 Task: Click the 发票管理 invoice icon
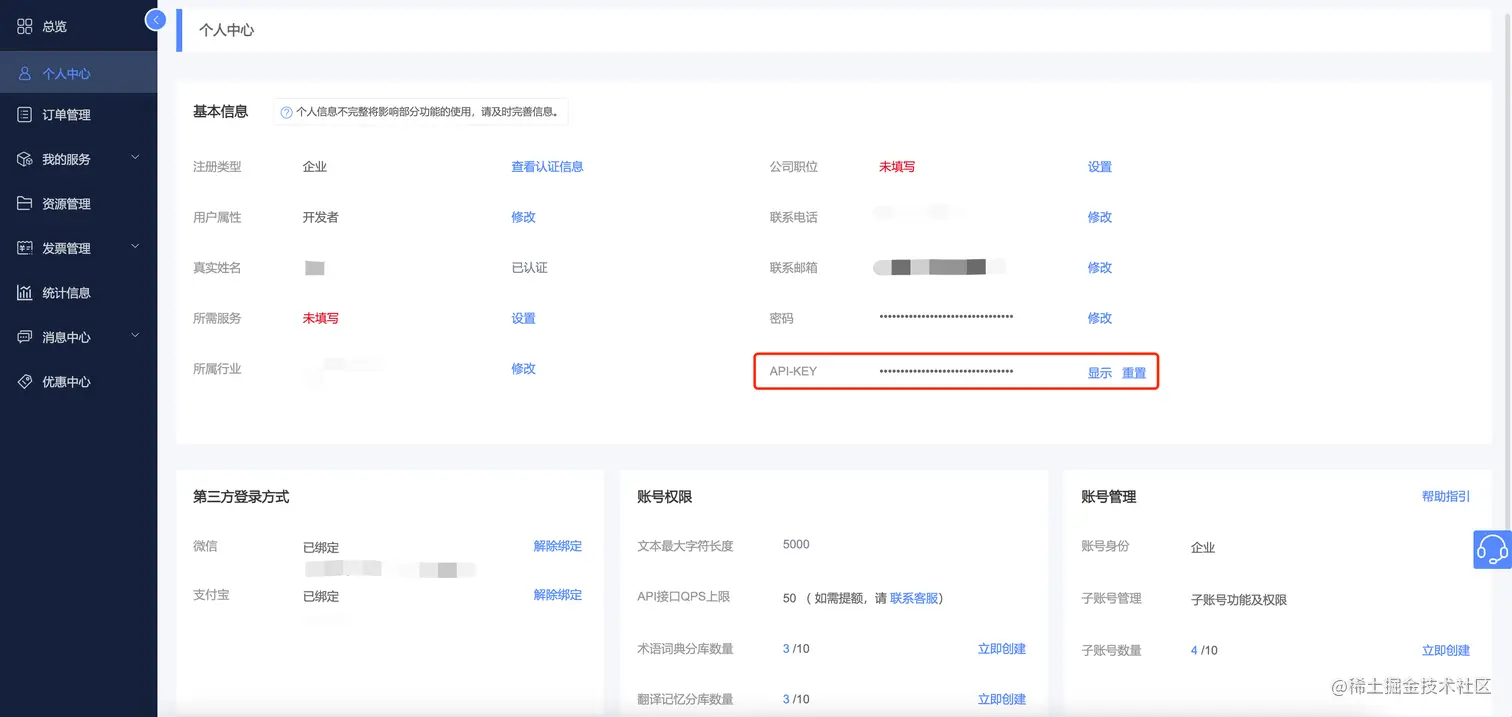click(x=25, y=248)
